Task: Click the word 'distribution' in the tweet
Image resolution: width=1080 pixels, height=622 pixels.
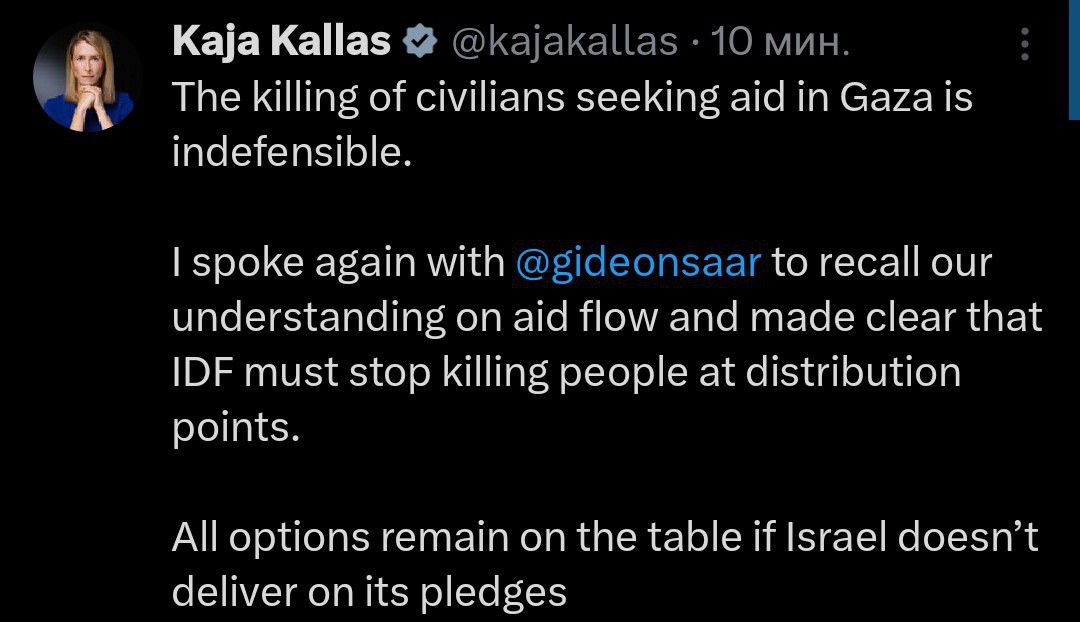Action: tap(853, 372)
